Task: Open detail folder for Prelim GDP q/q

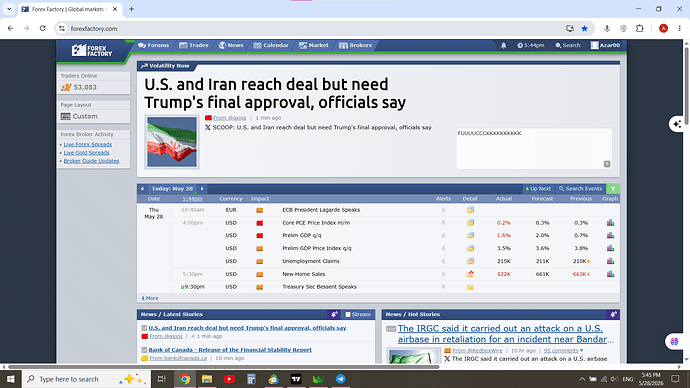Action: 470,235
